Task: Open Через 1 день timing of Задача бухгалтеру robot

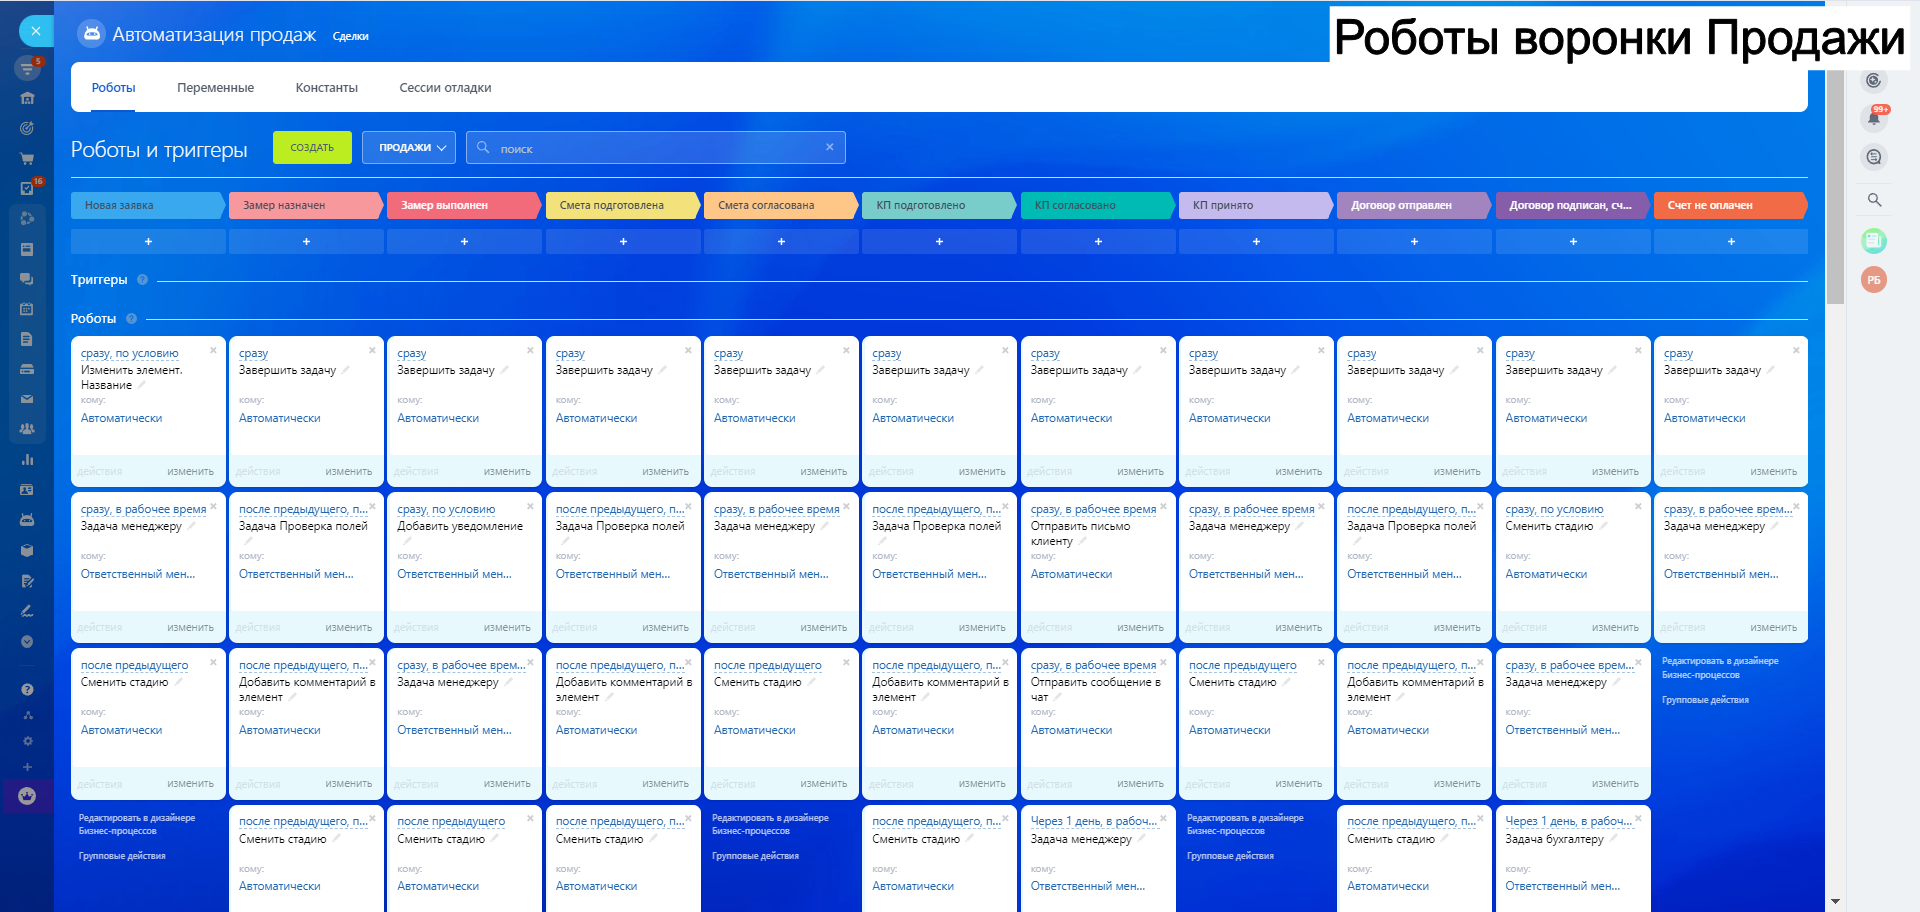Action: tap(1568, 821)
